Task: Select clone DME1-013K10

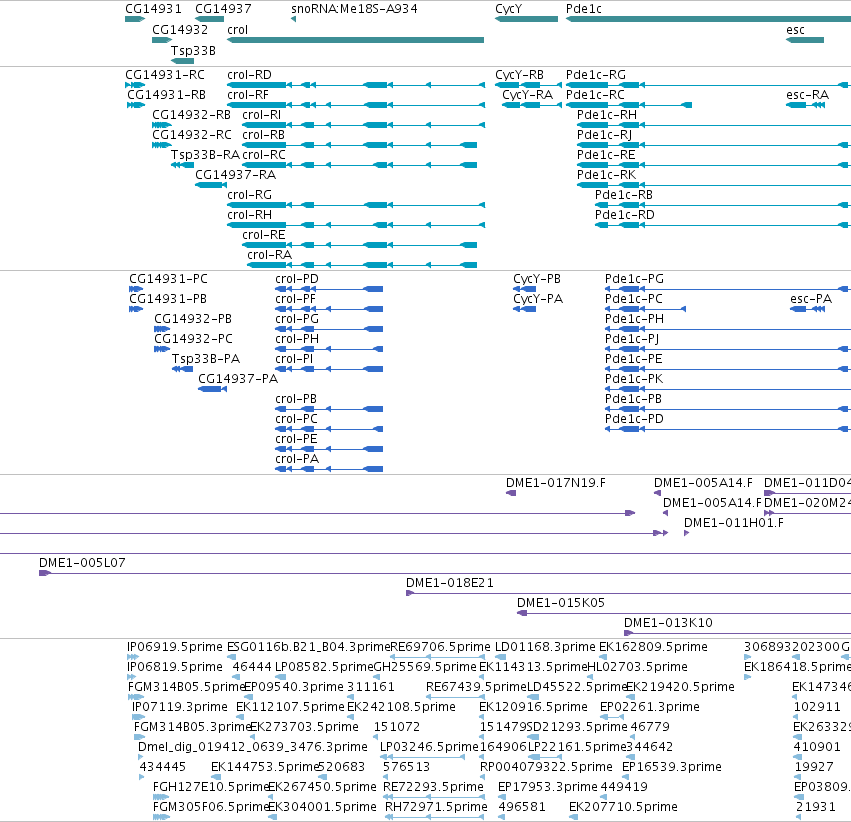Action: [738, 633]
